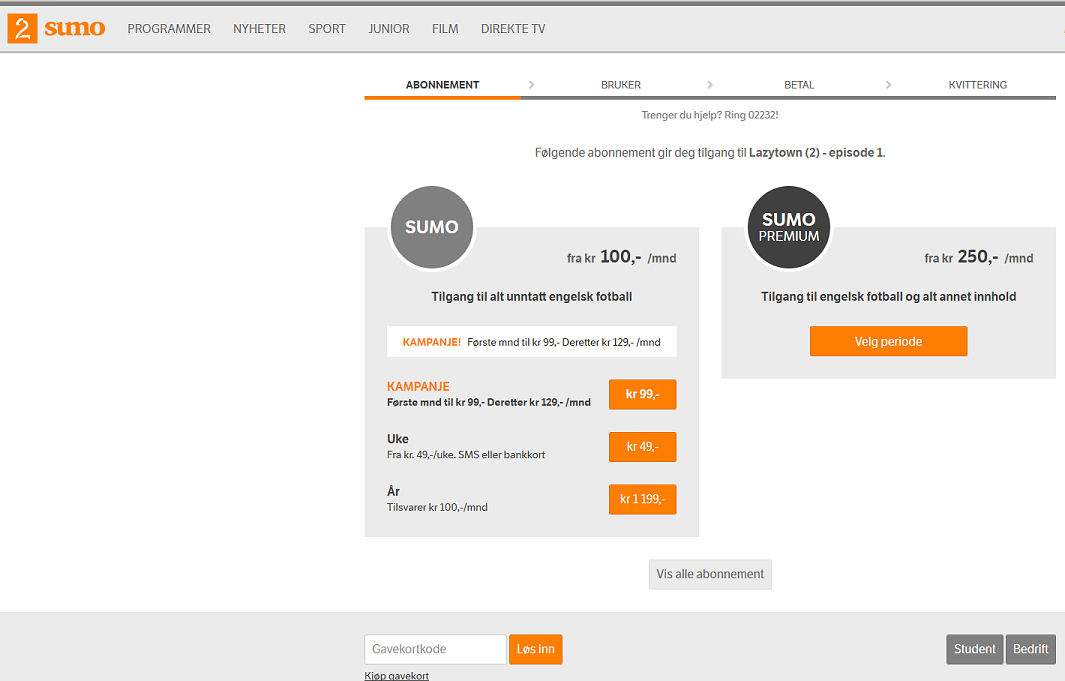This screenshot has height=681, width=1065.
Task: Choose the yearly kr 1 199,- button
Action: 643,499
